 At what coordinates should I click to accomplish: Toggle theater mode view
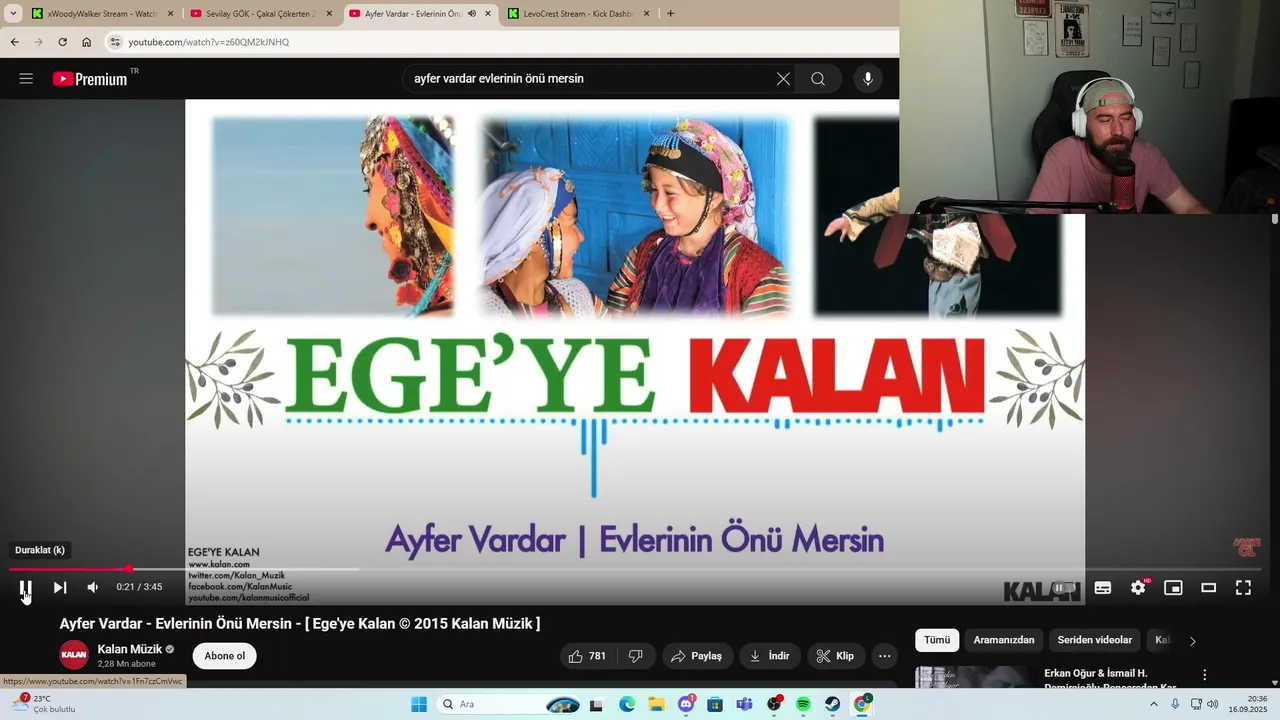(1208, 588)
